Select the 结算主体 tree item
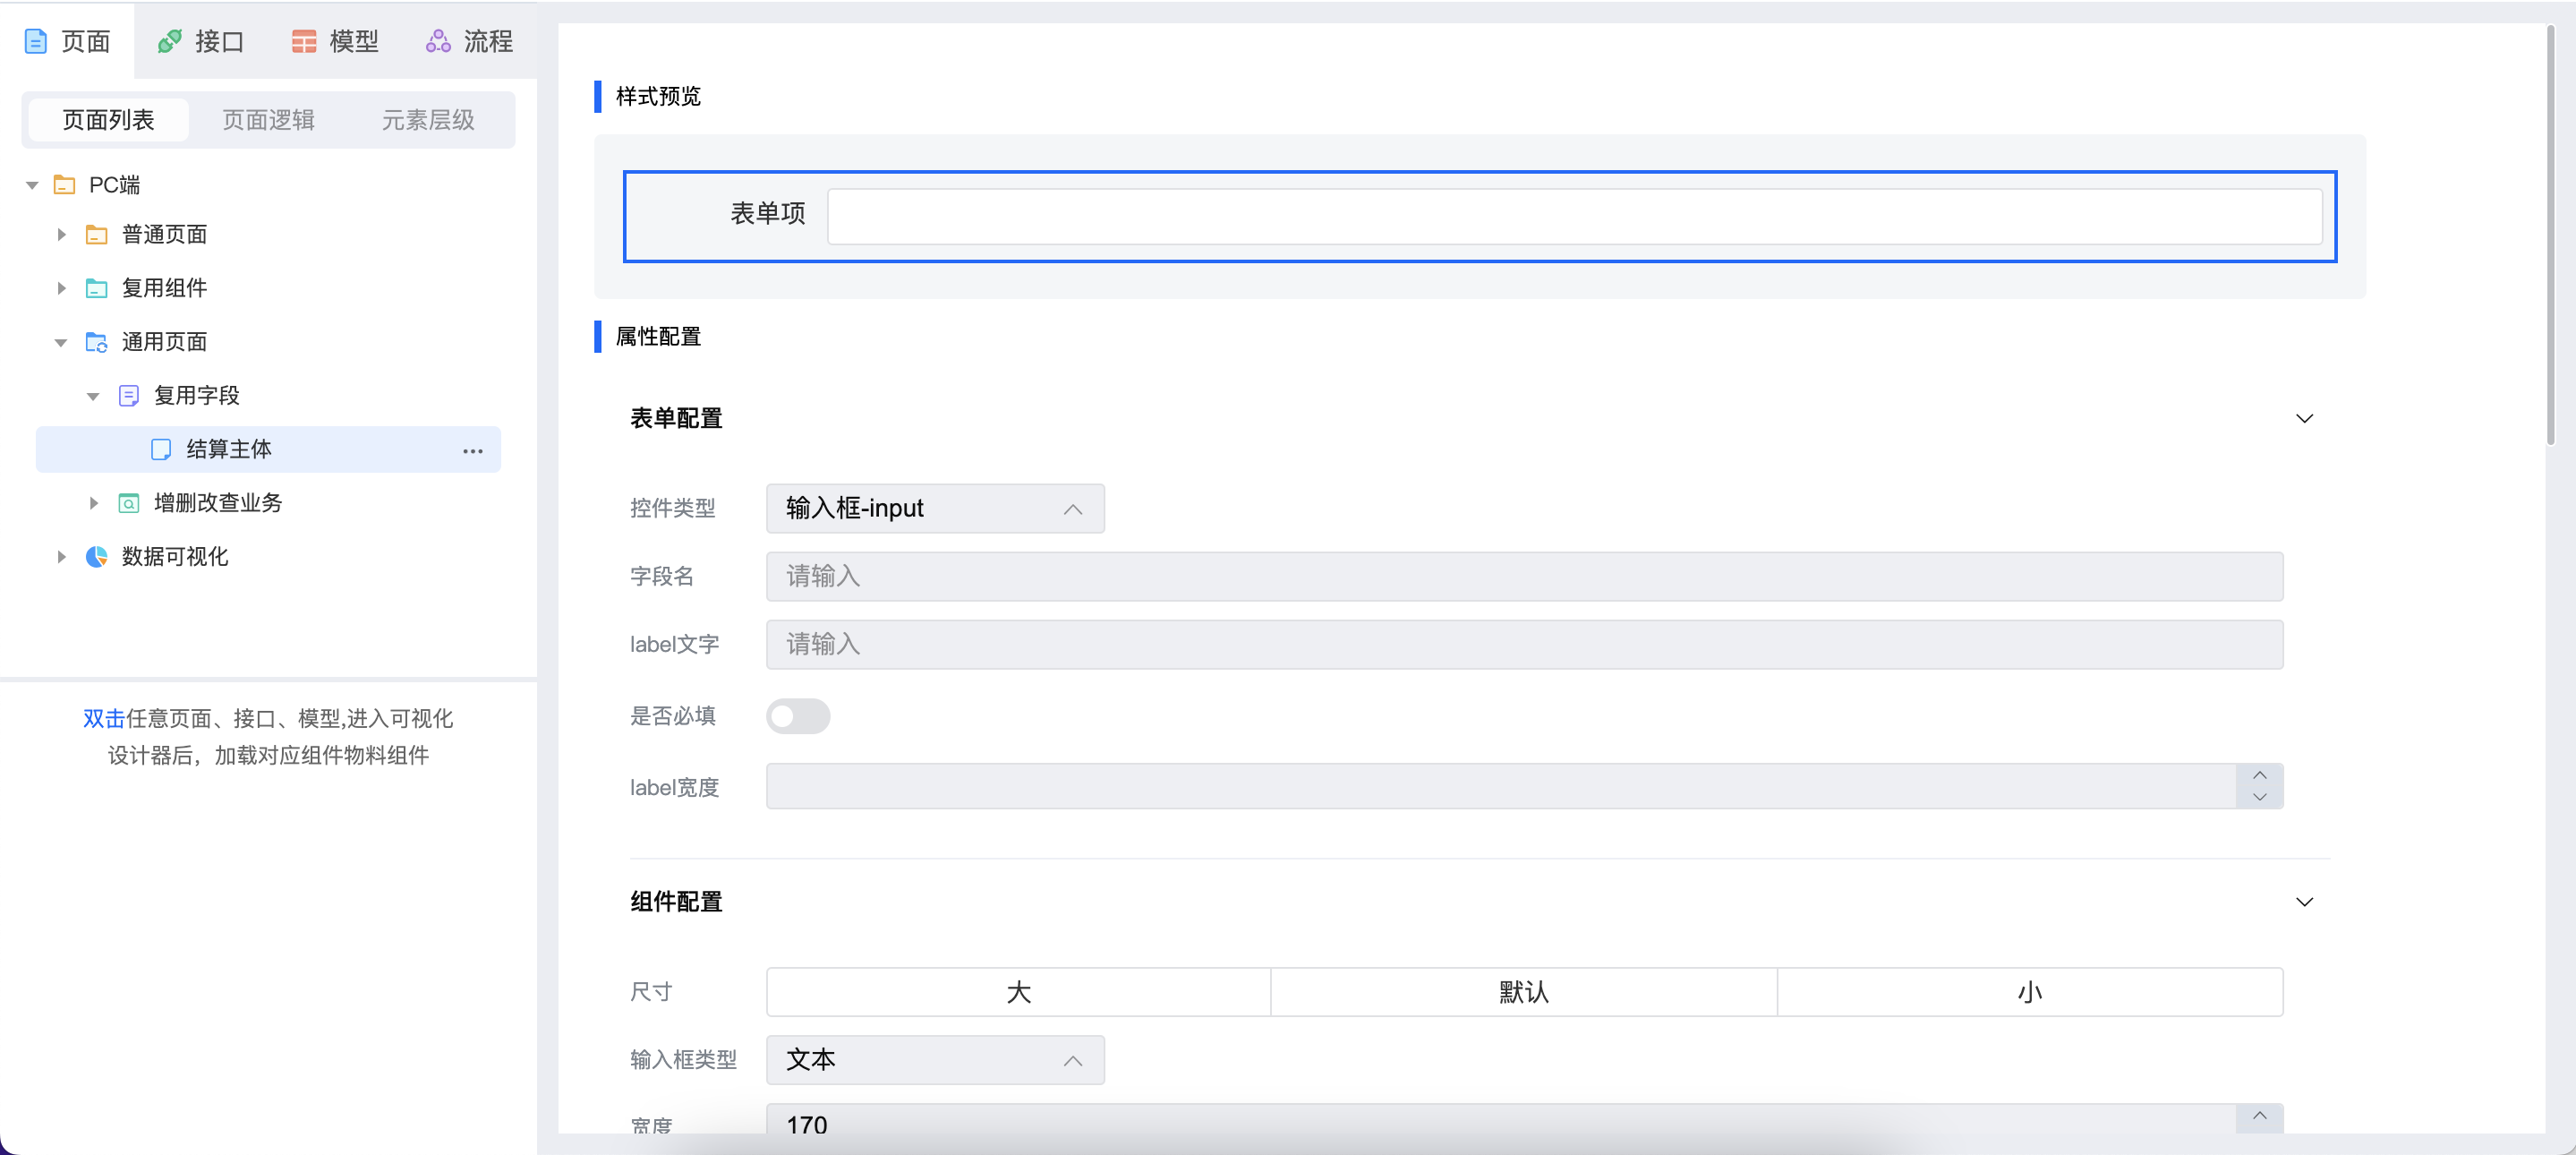This screenshot has height=1155, width=2576. coord(268,449)
